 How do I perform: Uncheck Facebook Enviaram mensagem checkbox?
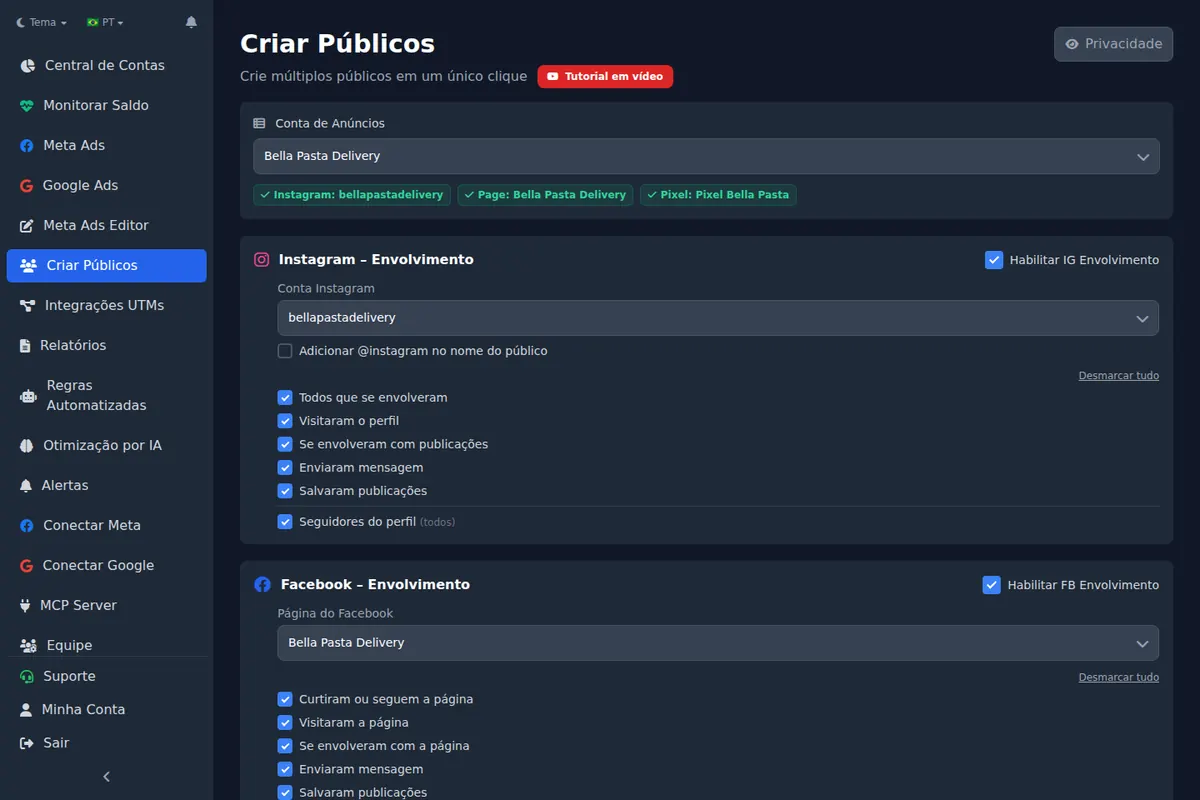coord(285,769)
